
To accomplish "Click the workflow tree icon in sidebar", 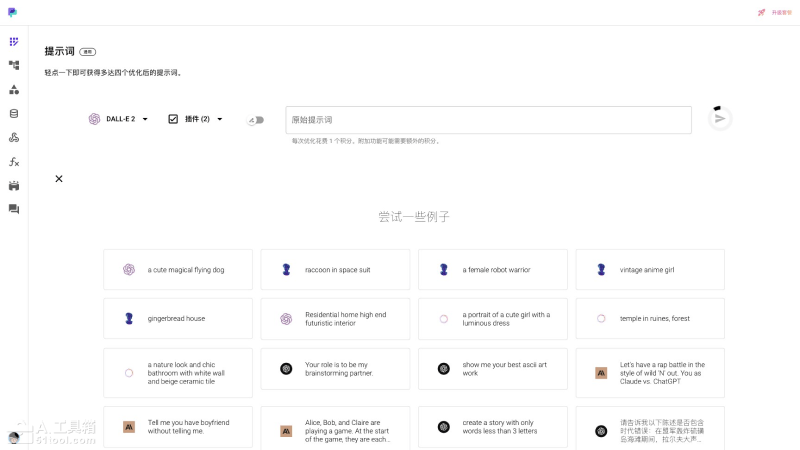I will pyautogui.click(x=14, y=65).
